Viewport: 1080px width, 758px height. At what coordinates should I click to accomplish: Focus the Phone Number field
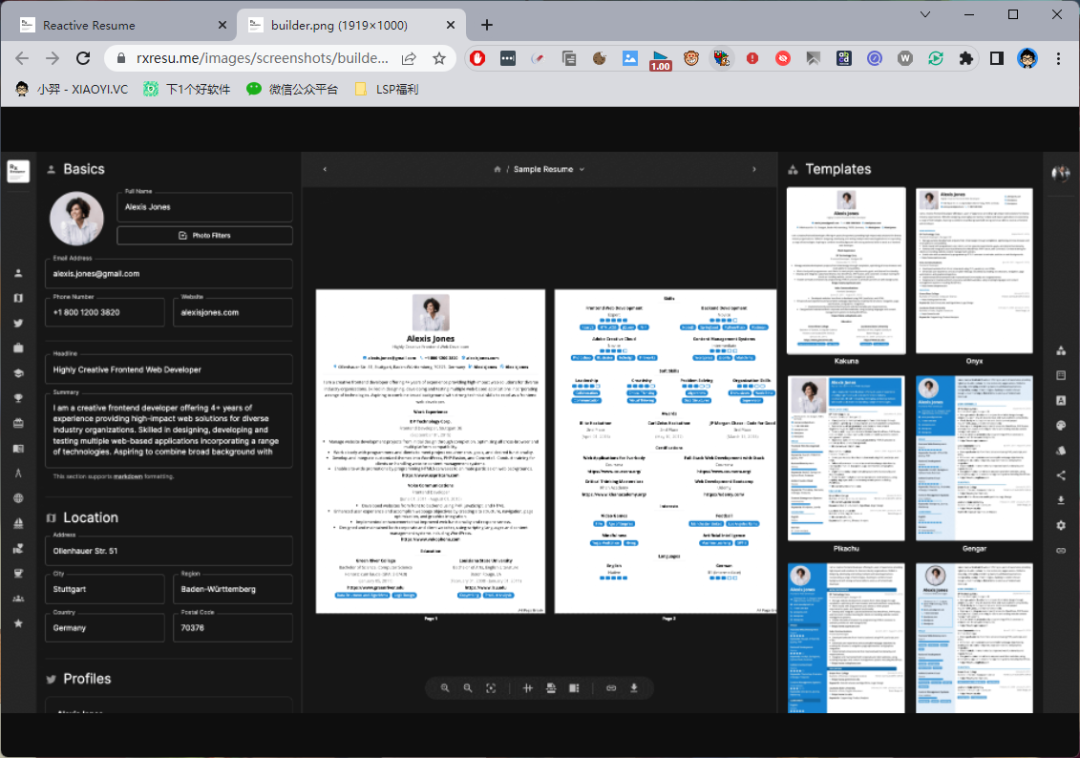(x=105, y=312)
